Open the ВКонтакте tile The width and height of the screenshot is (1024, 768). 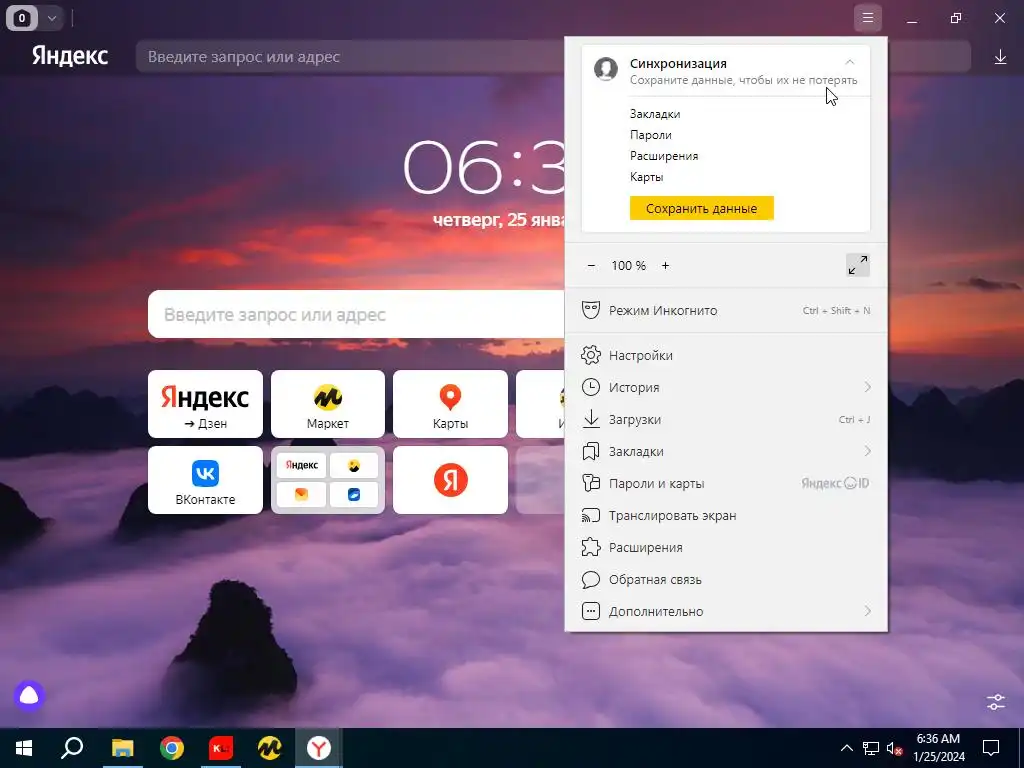click(x=205, y=480)
